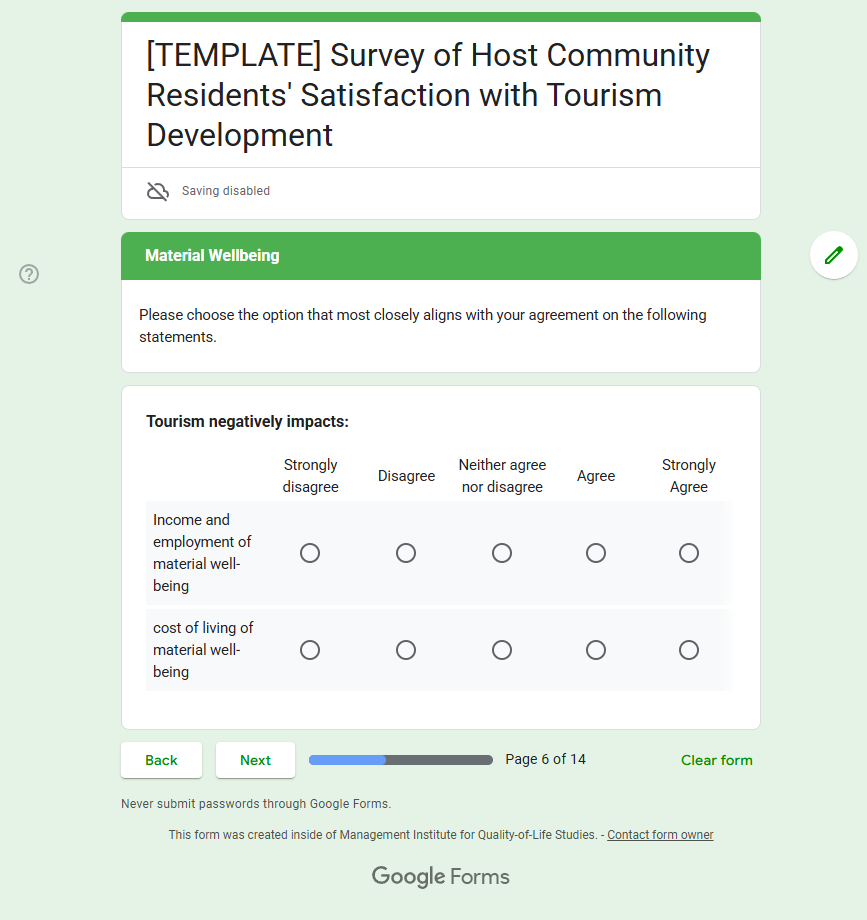Select Strongly disagree for Income and employment
The image size is (867, 920).
tap(310, 553)
